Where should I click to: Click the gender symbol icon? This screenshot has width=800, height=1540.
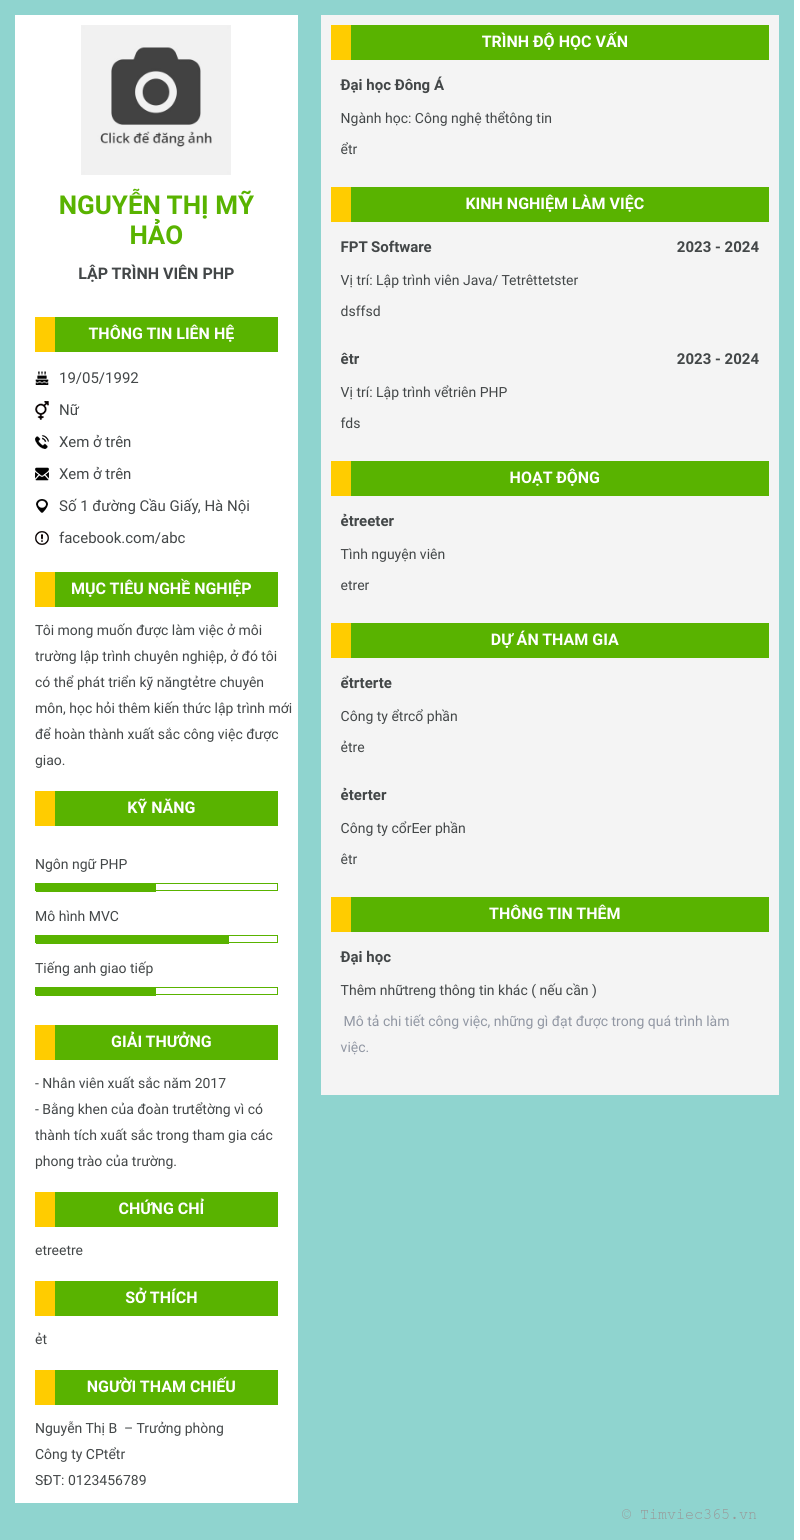tap(42, 410)
